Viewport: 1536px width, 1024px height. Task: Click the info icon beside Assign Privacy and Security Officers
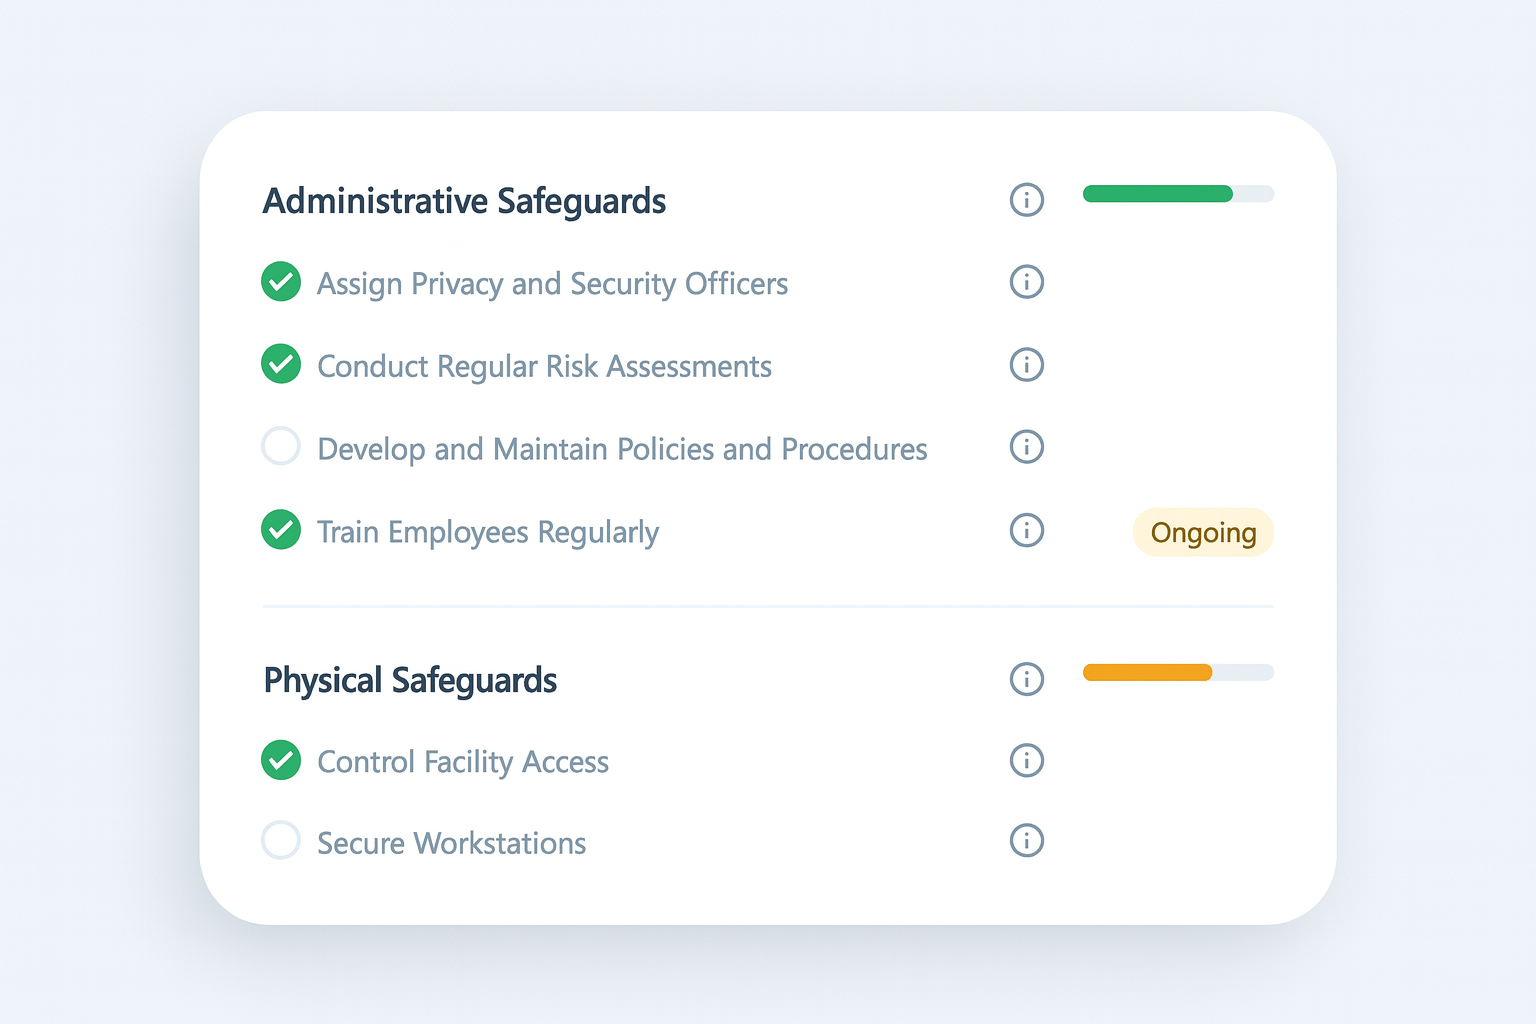1026,282
